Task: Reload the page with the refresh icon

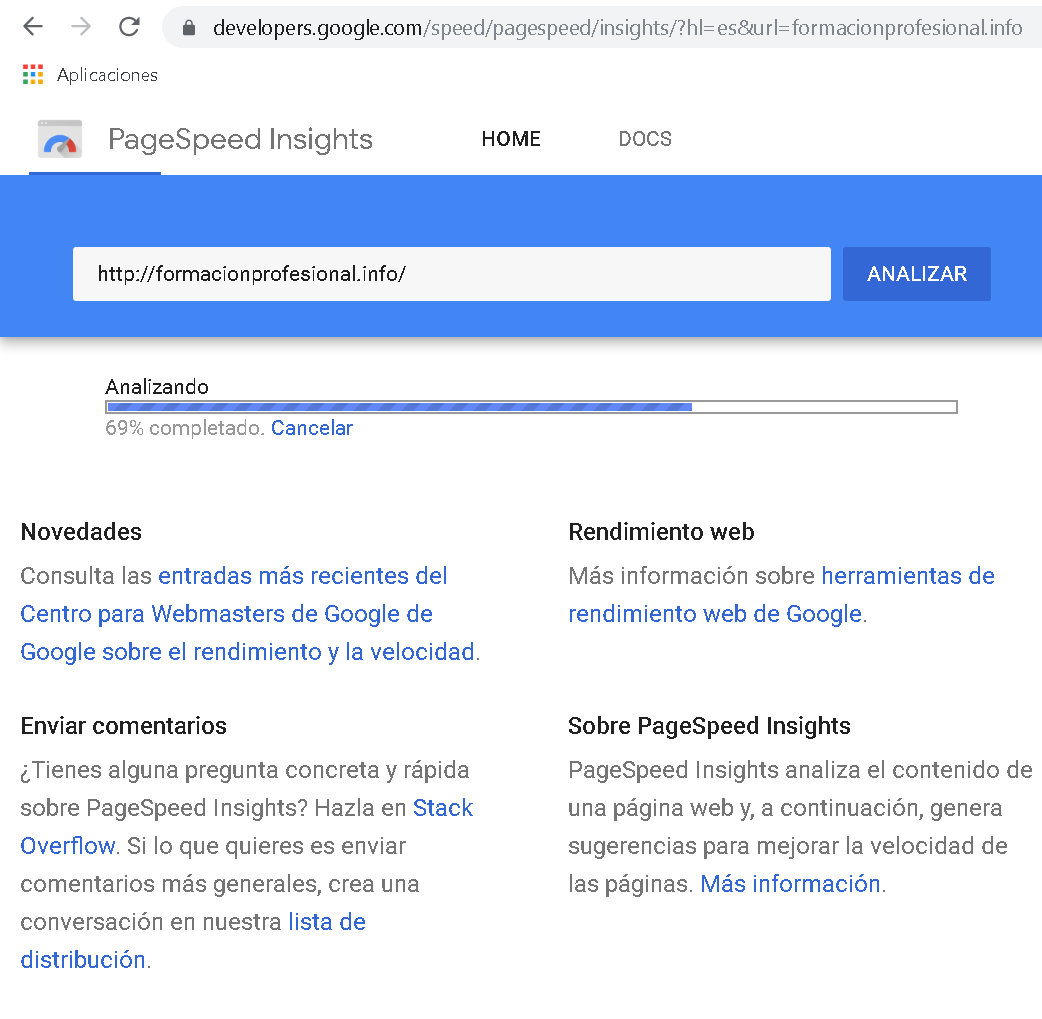Action: pyautogui.click(x=130, y=27)
